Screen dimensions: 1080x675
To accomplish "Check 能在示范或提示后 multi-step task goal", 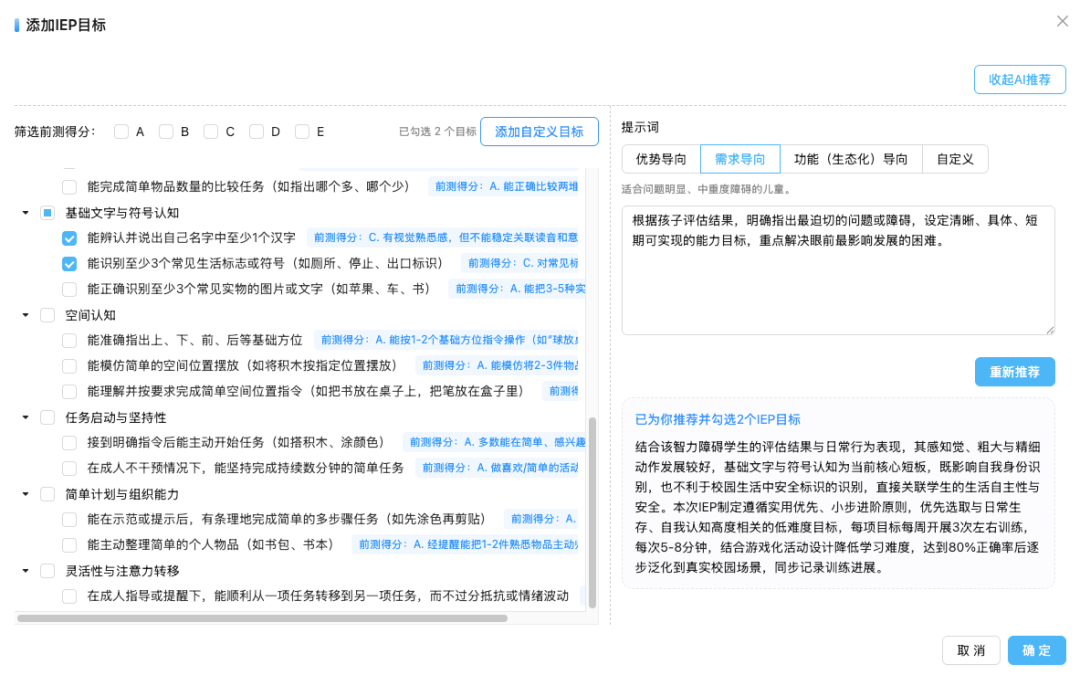I will (70, 519).
